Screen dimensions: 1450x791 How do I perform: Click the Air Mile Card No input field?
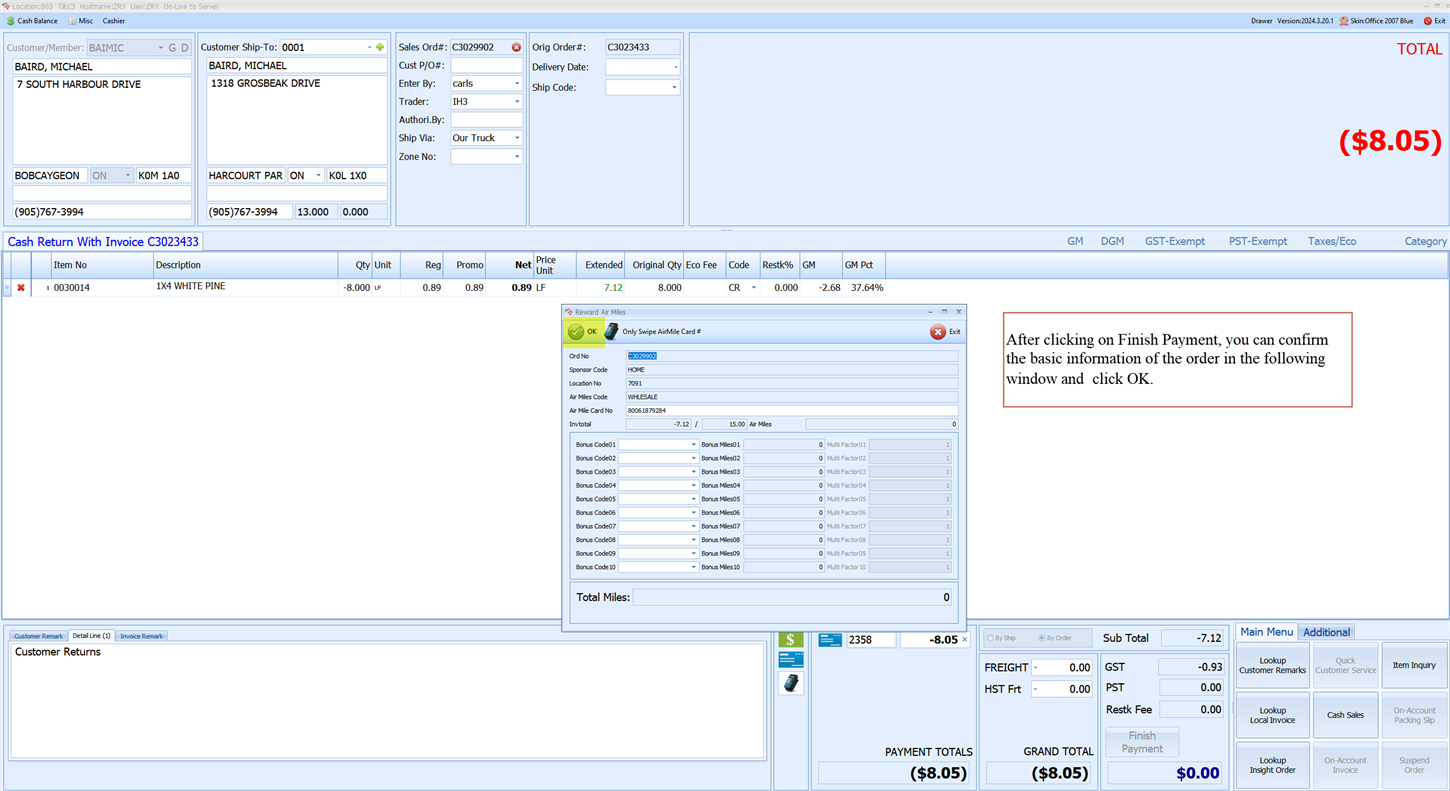point(790,410)
